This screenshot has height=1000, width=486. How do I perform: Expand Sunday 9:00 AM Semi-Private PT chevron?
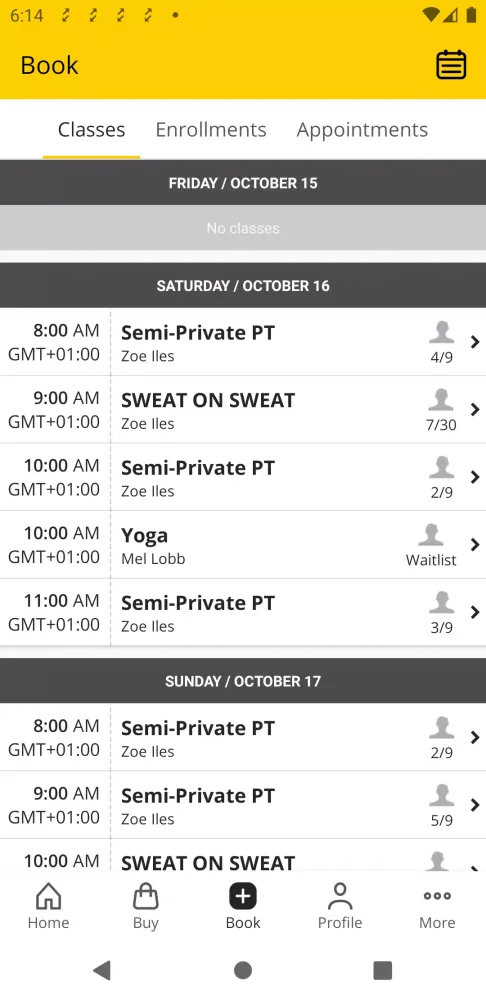tap(475, 805)
